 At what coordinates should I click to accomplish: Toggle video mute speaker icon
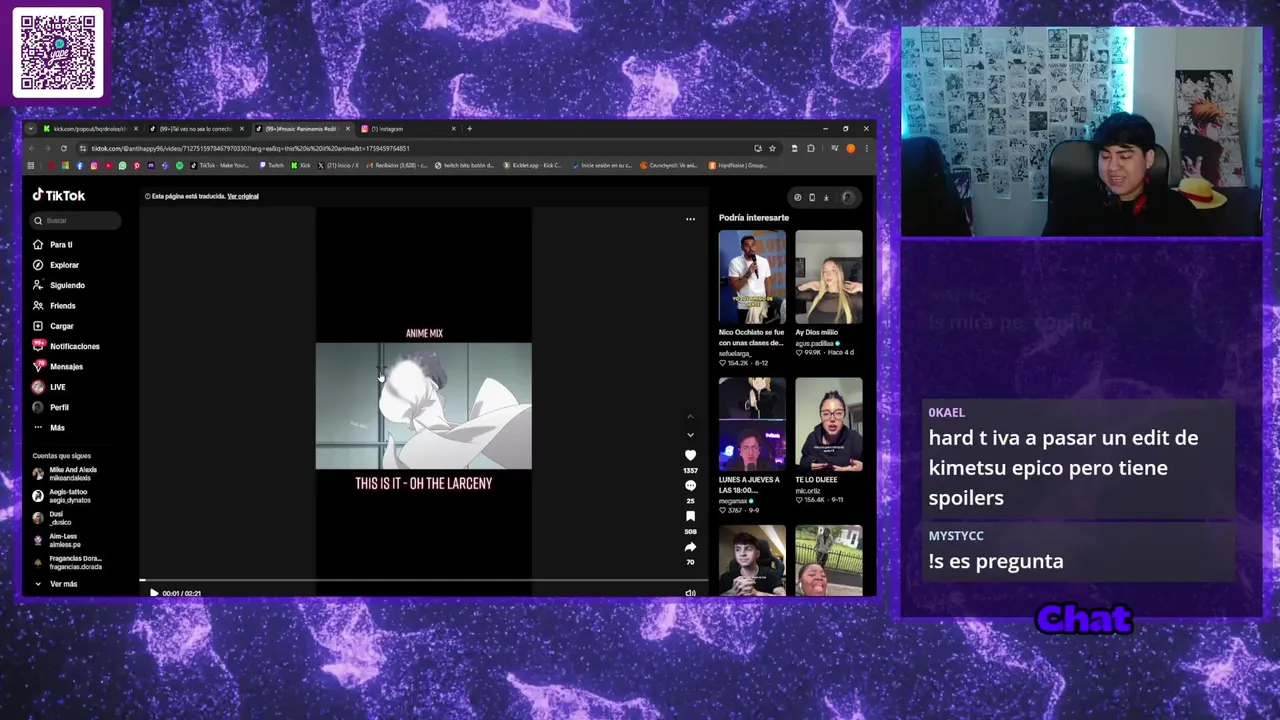pyautogui.click(x=690, y=593)
